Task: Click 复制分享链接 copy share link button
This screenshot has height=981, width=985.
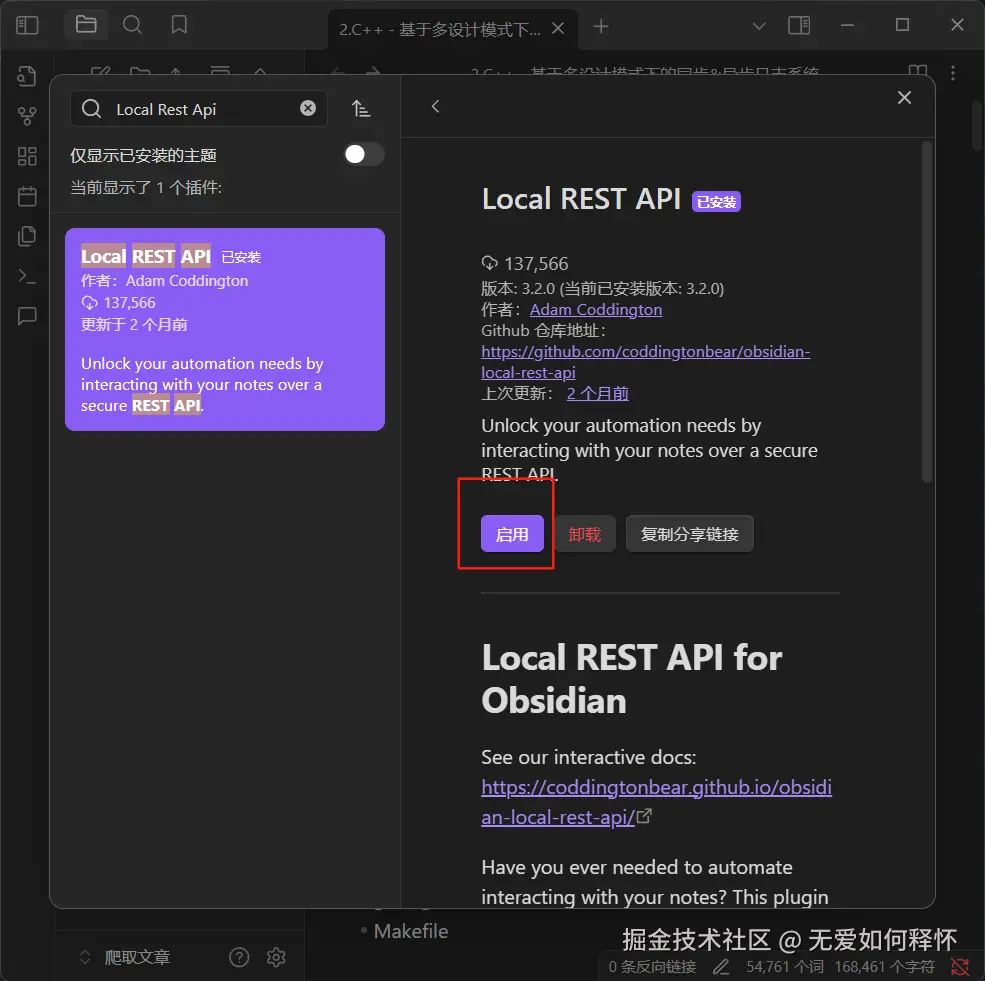Action: click(689, 534)
